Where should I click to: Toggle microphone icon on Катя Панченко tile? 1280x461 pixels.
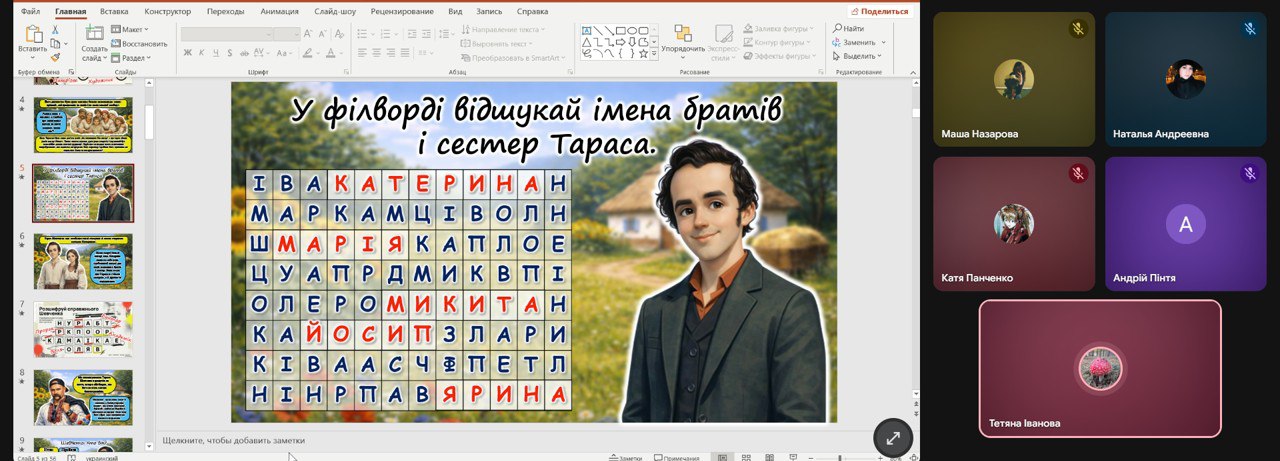(x=1078, y=174)
